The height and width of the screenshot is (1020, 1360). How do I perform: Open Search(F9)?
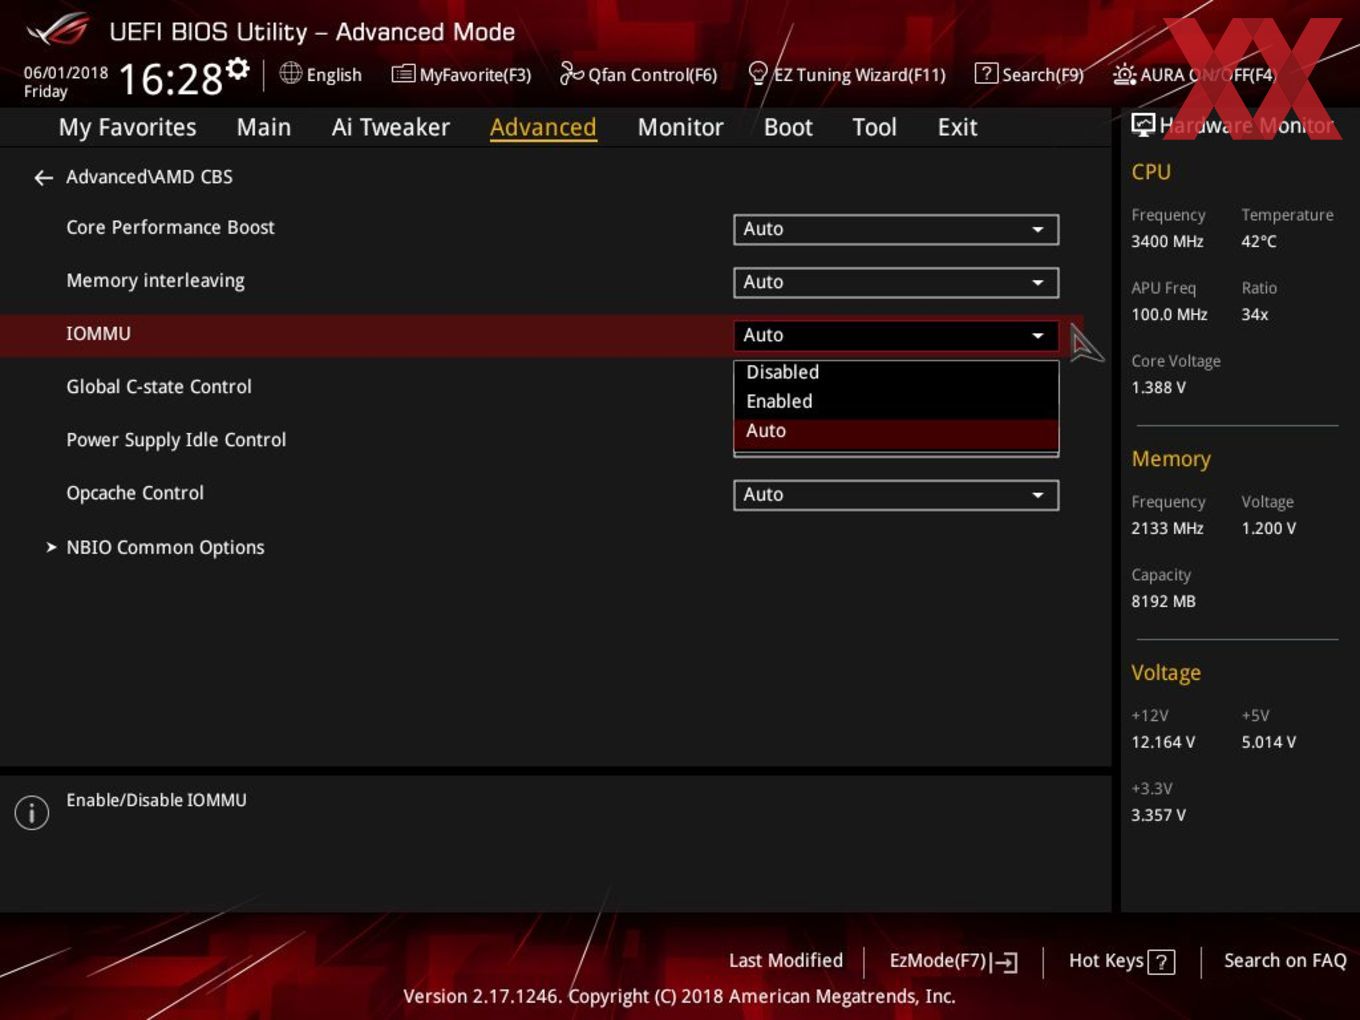[1029, 74]
